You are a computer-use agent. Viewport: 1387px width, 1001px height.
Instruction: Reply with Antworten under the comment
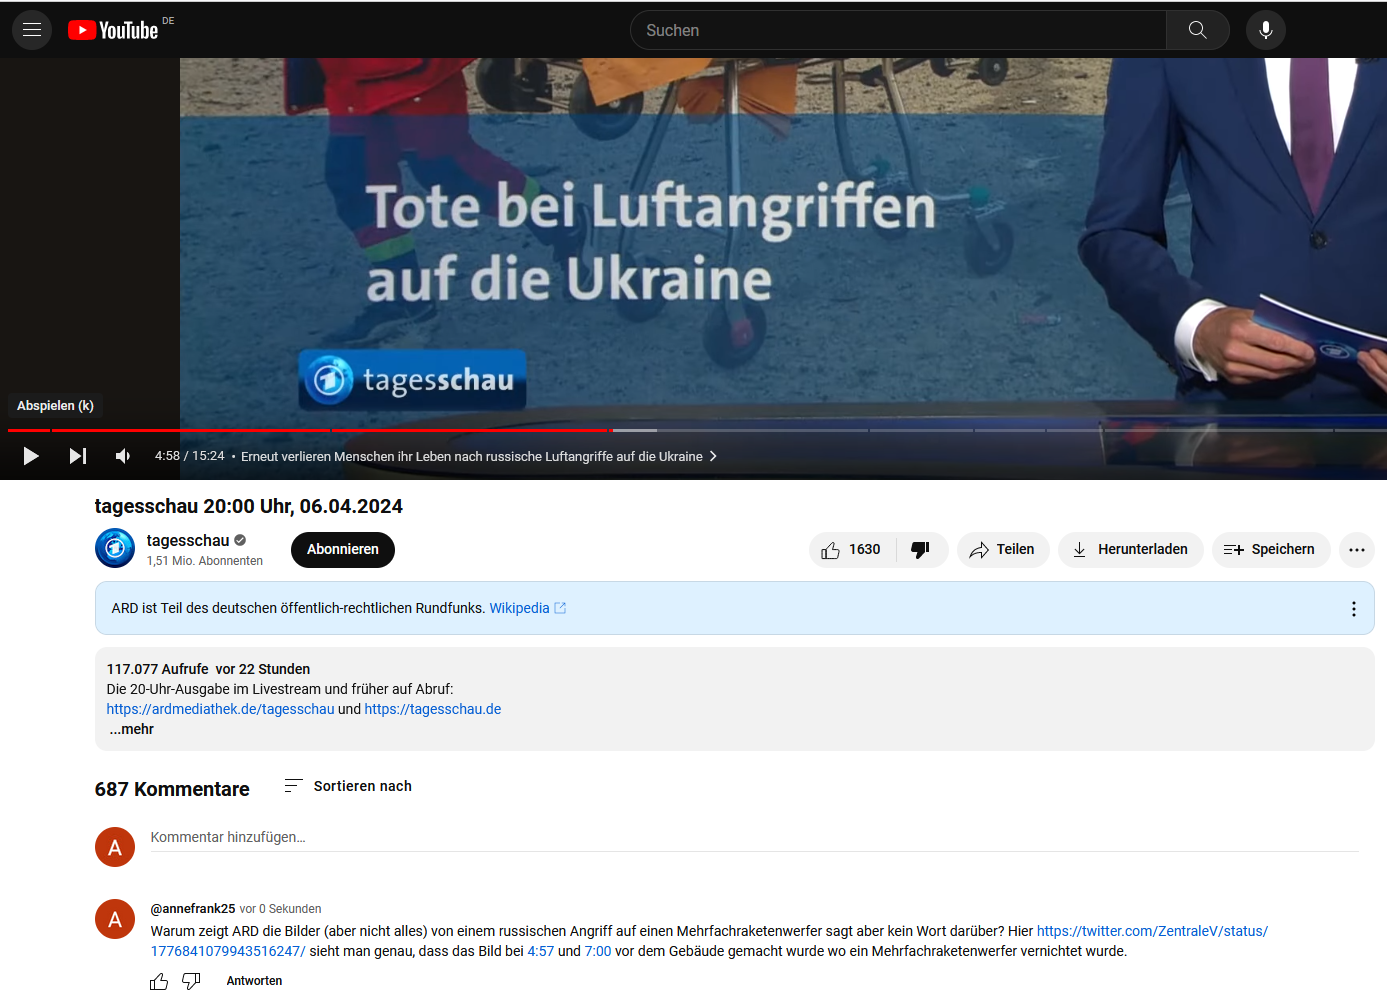(254, 981)
